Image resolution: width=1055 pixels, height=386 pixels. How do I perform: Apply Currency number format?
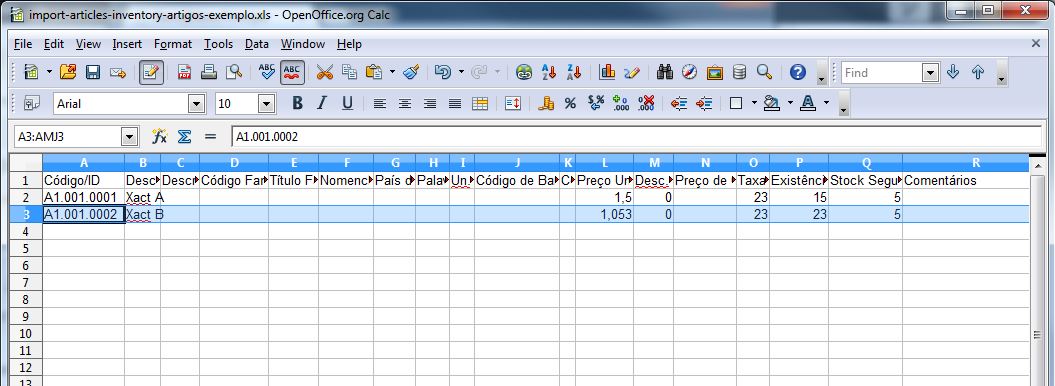pos(546,104)
